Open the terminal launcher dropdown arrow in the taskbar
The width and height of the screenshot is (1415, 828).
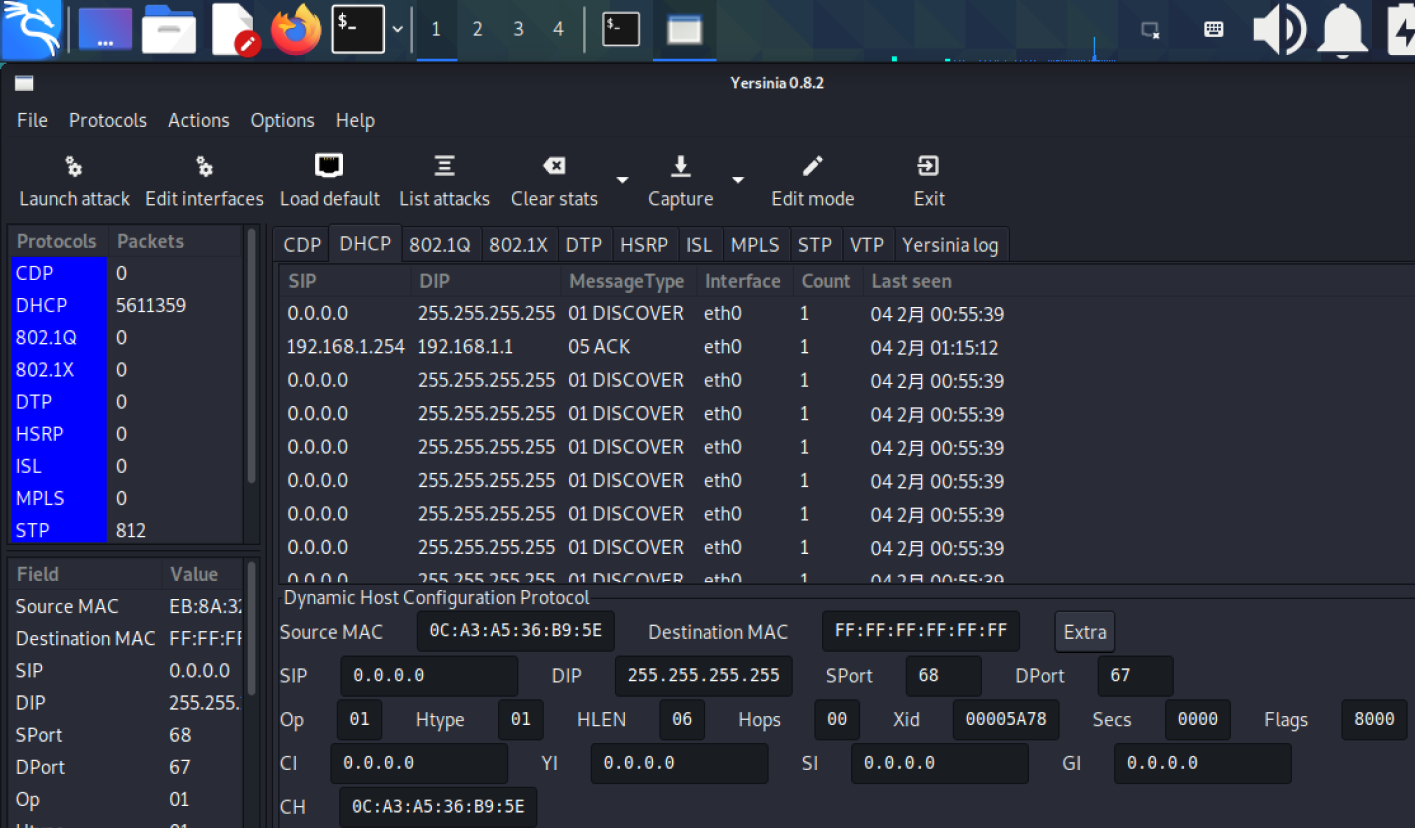398,30
